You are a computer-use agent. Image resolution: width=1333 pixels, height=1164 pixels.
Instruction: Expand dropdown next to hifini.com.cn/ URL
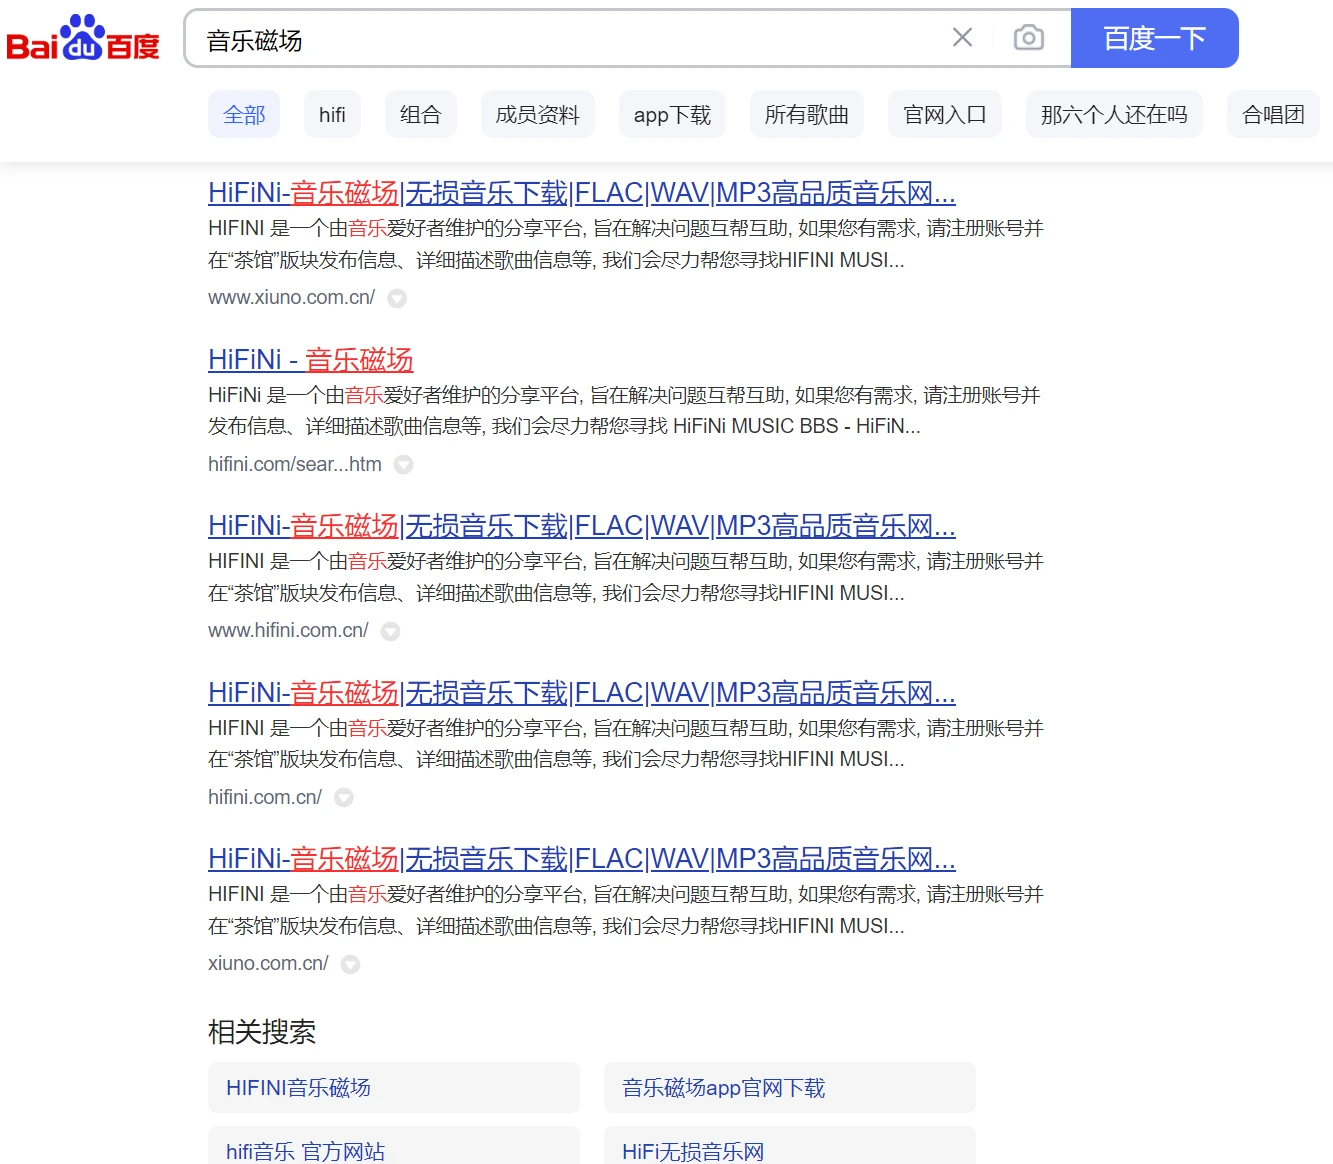coord(344,798)
